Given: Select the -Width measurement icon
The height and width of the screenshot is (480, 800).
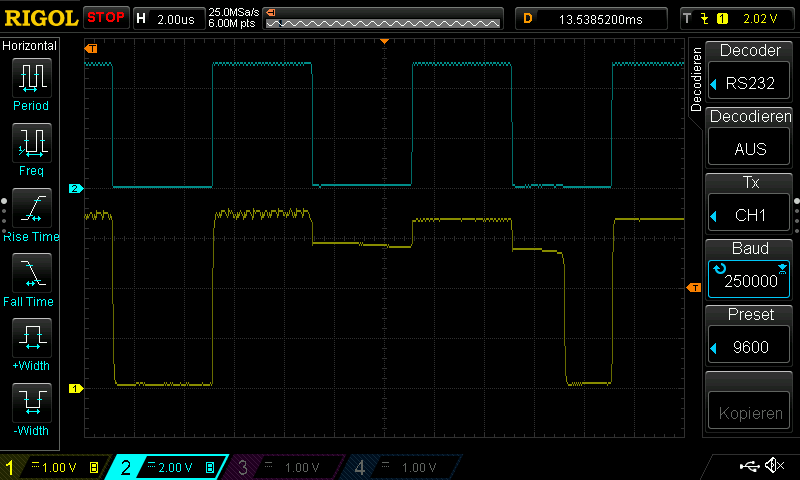Looking at the screenshot, I should [x=31, y=403].
